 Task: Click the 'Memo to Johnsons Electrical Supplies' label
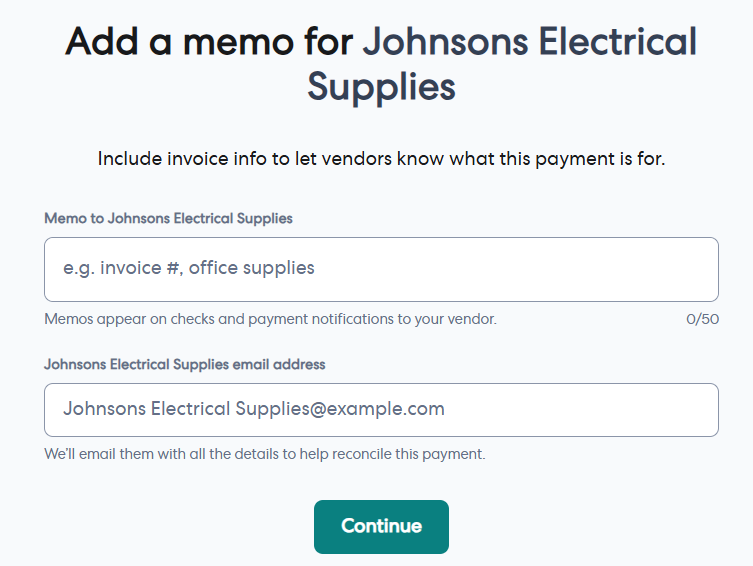point(168,218)
